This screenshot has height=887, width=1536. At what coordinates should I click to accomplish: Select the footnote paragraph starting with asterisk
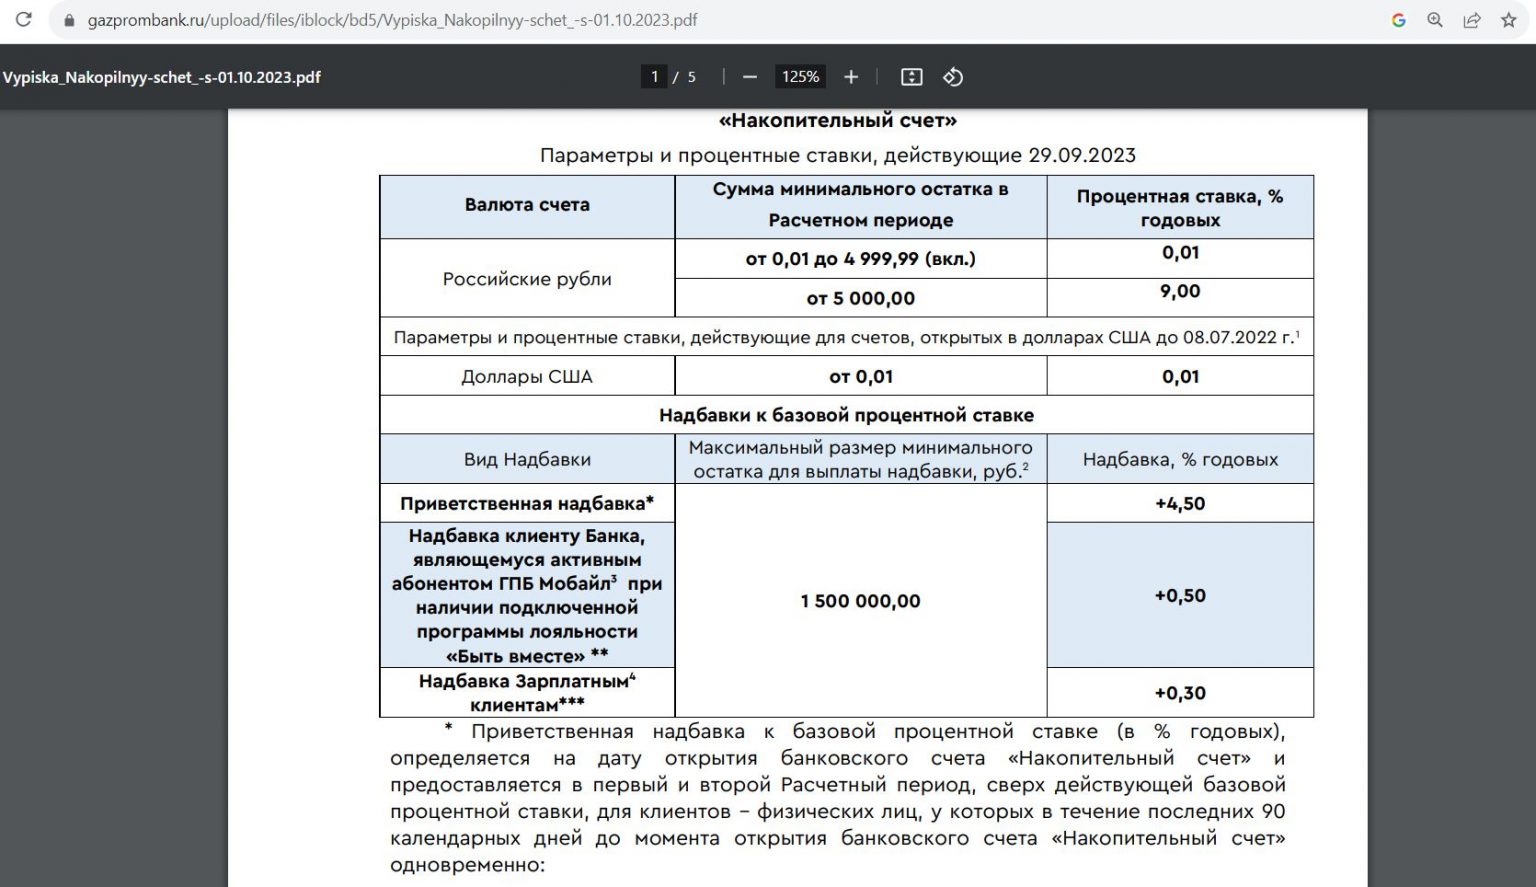pyautogui.click(x=838, y=798)
